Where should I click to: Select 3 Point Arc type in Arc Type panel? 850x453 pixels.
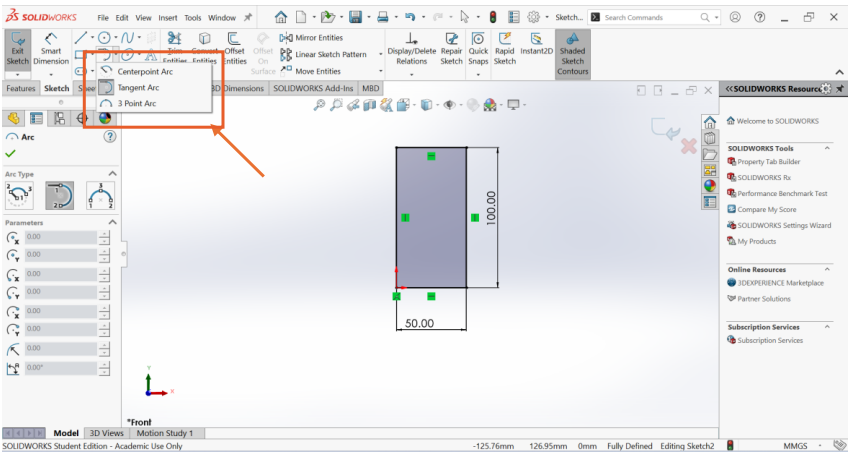pyautogui.click(x=101, y=196)
